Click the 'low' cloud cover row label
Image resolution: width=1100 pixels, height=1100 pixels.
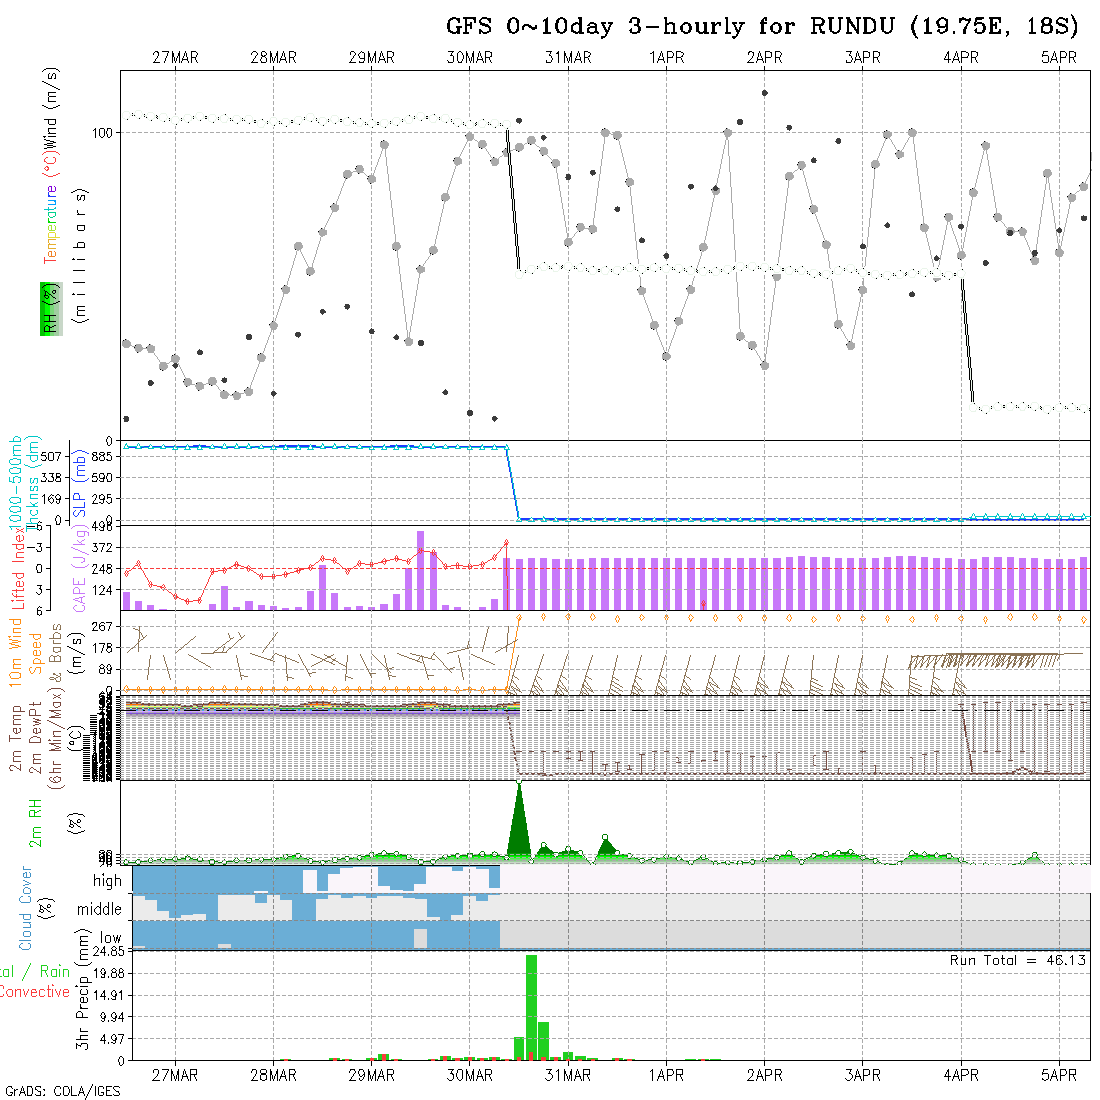[x=109, y=939]
